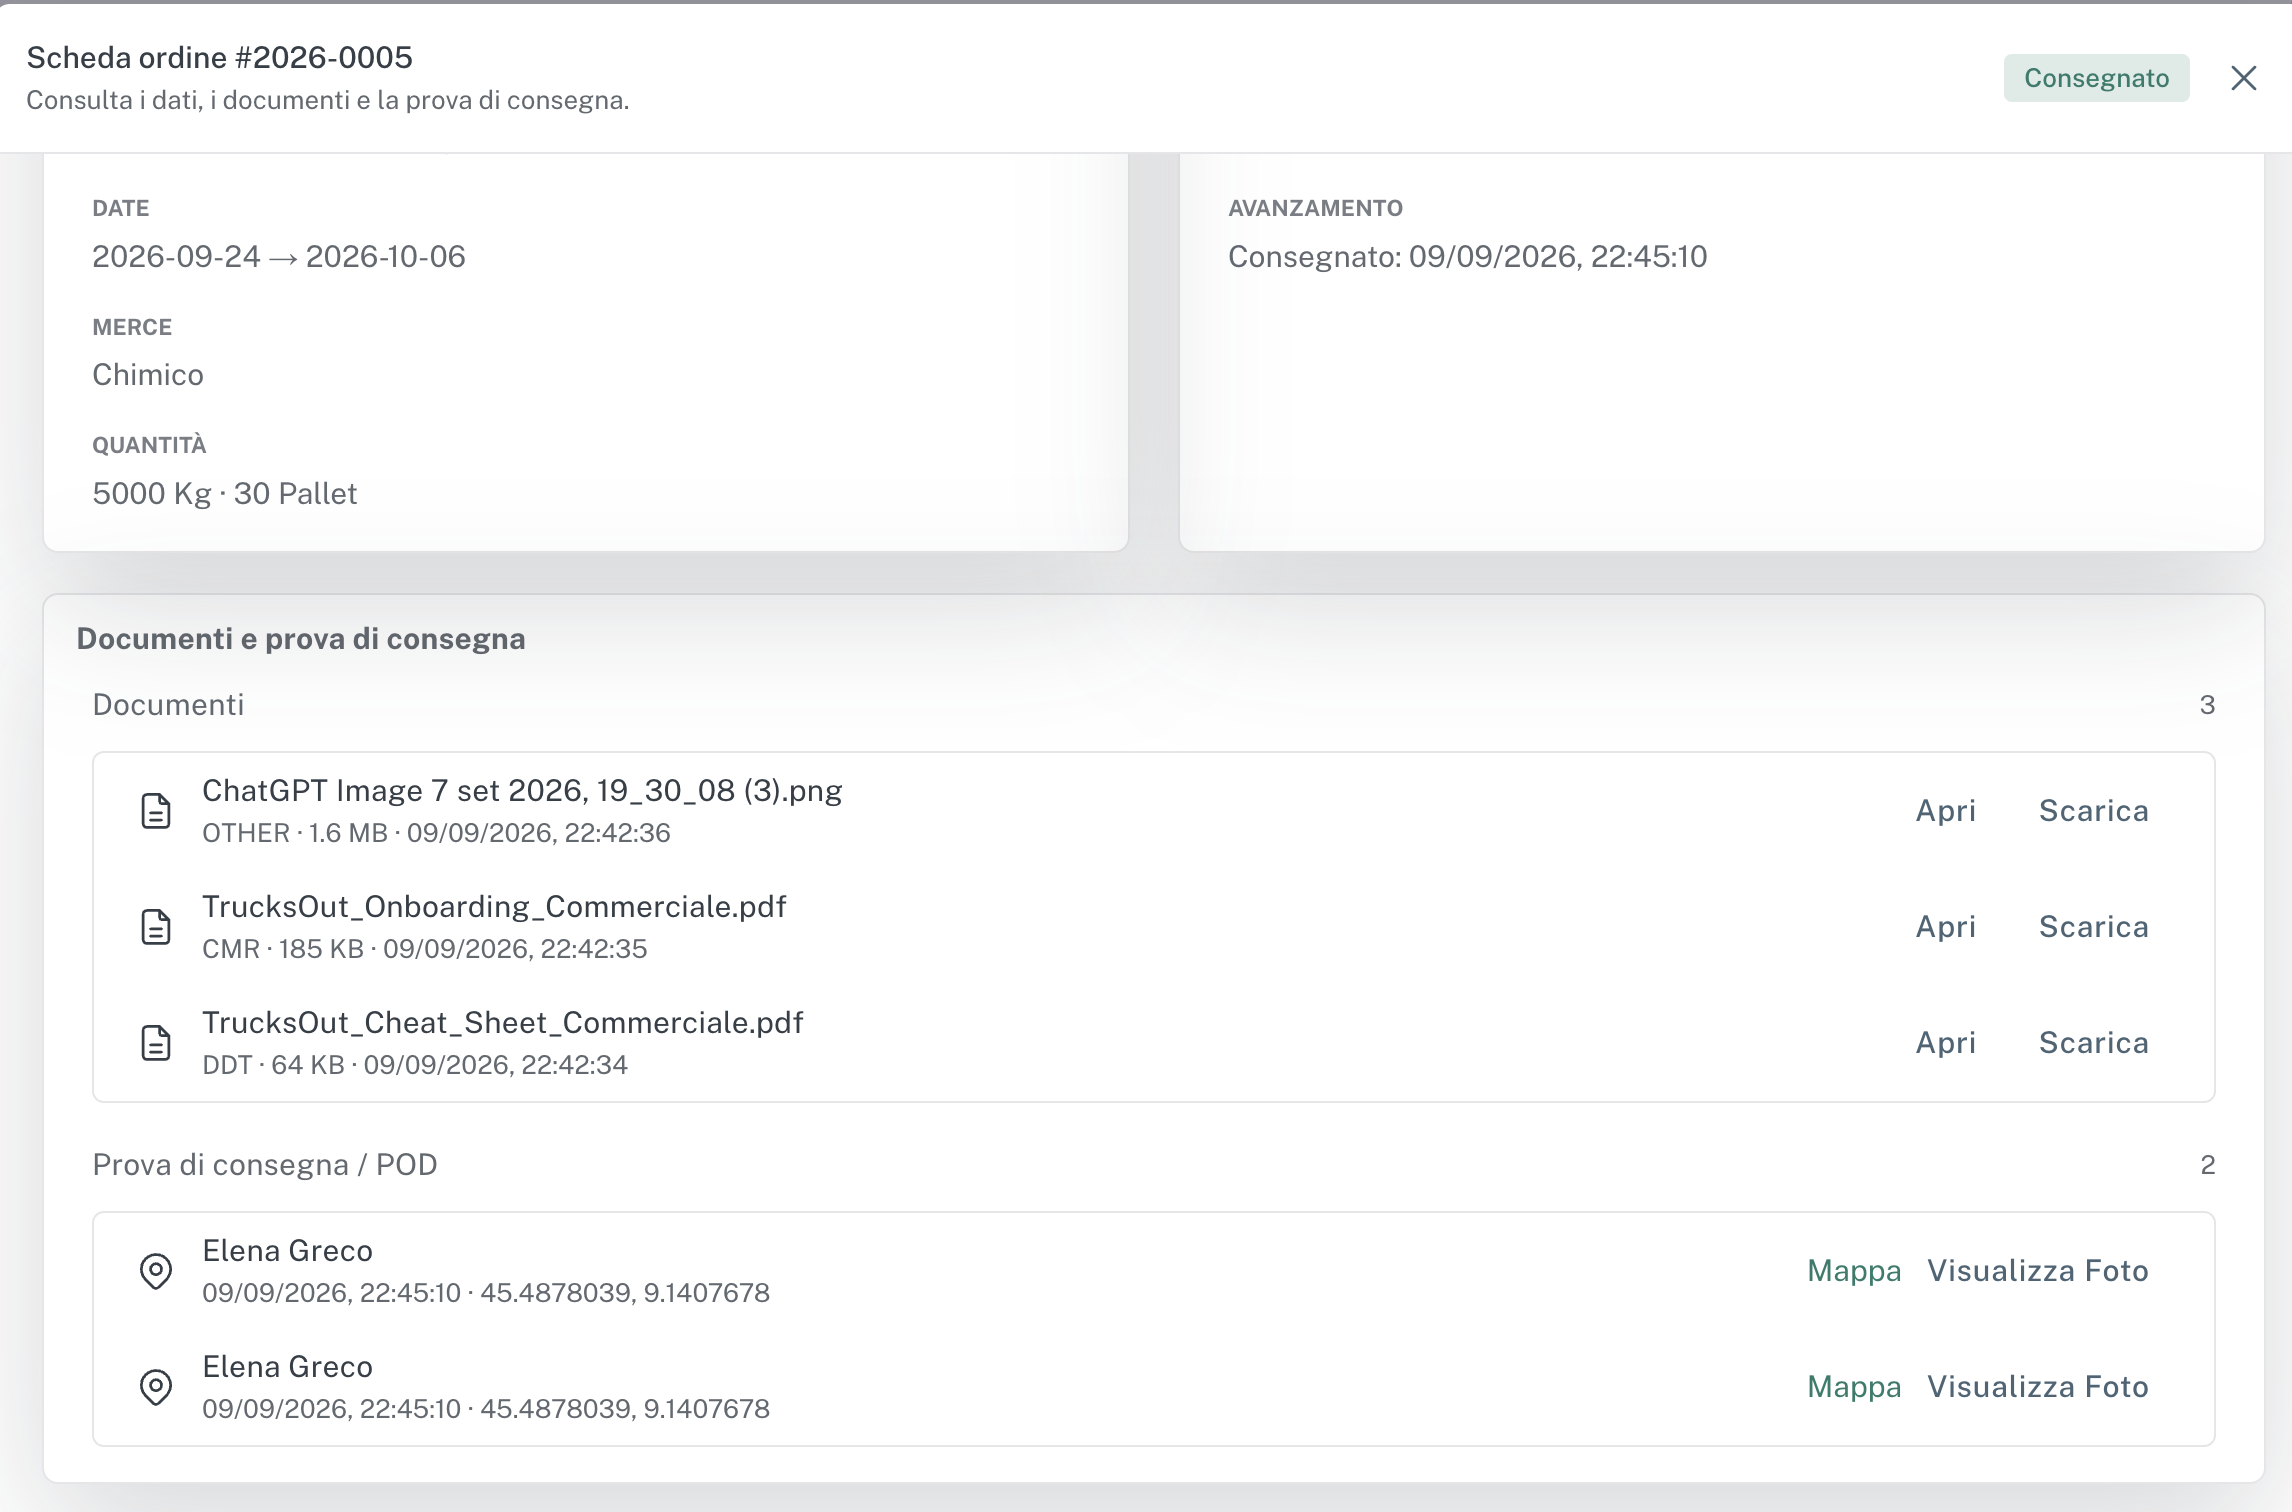
Task: Click file icon beside TrucksOut_Cheat_Sheet_Commerciale.pdf
Action: tap(156, 1043)
